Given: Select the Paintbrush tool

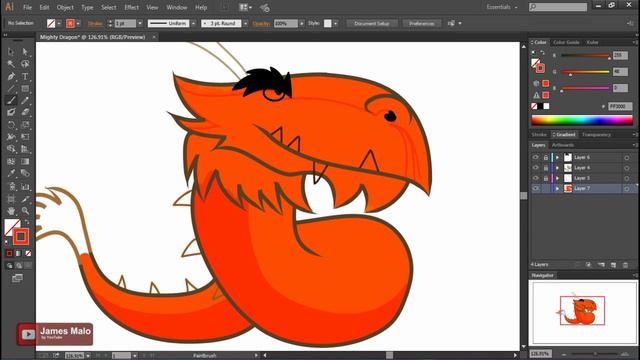Looking at the screenshot, I should point(11,100).
